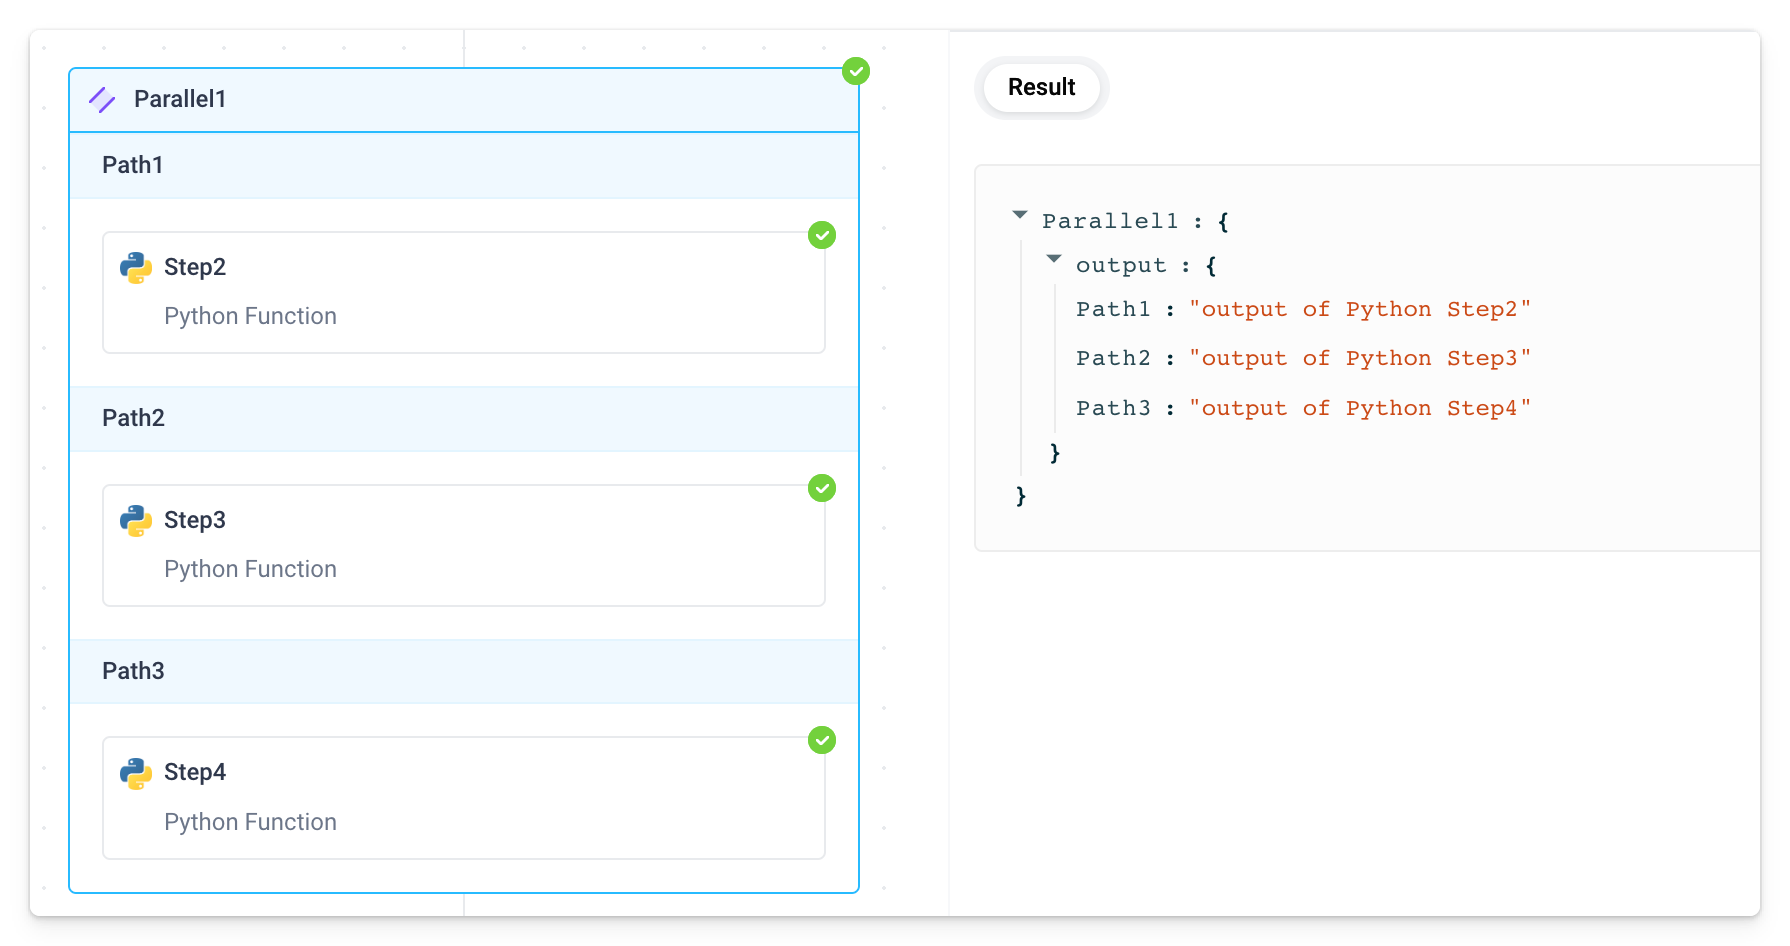This screenshot has width=1790, height=946.
Task: Click Step4's success checkmark badge
Action: [821, 740]
